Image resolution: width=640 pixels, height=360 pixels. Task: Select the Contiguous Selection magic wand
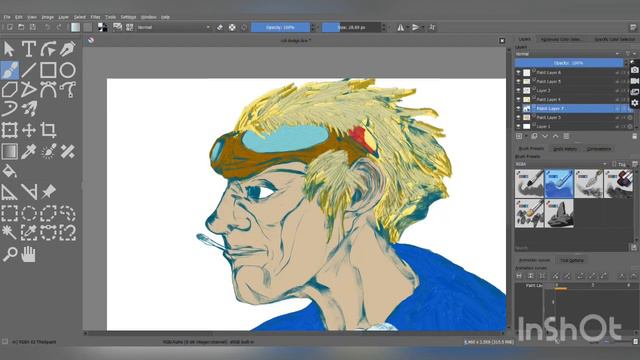click(9, 232)
